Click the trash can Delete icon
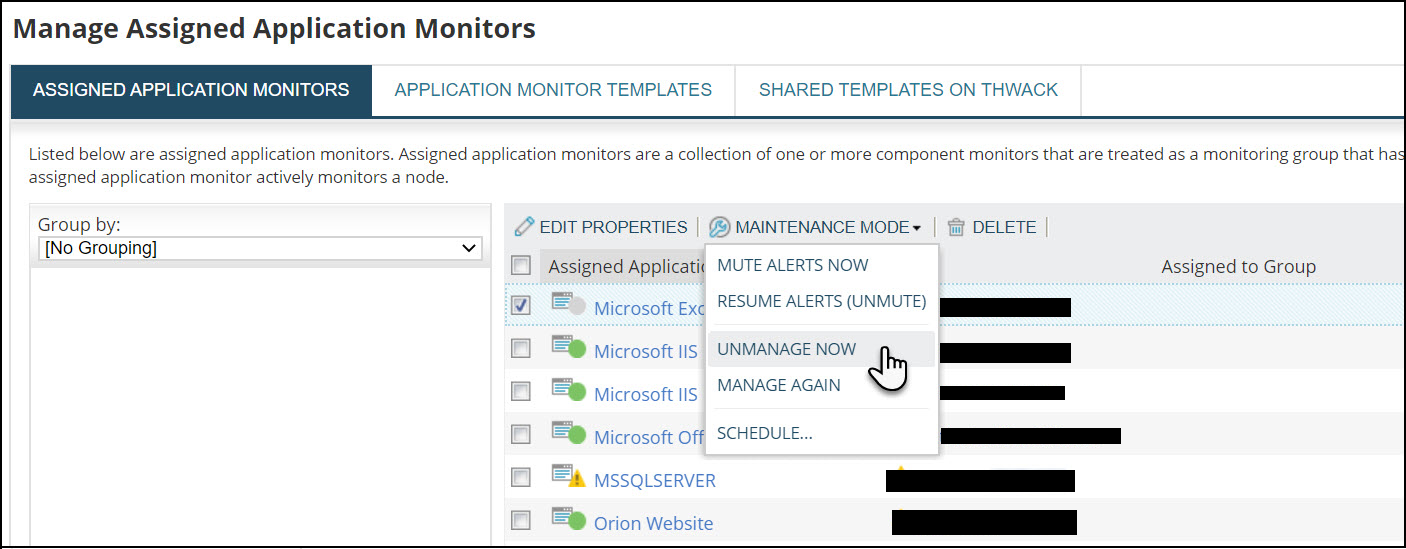This screenshot has width=1406, height=549. (956, 227)
